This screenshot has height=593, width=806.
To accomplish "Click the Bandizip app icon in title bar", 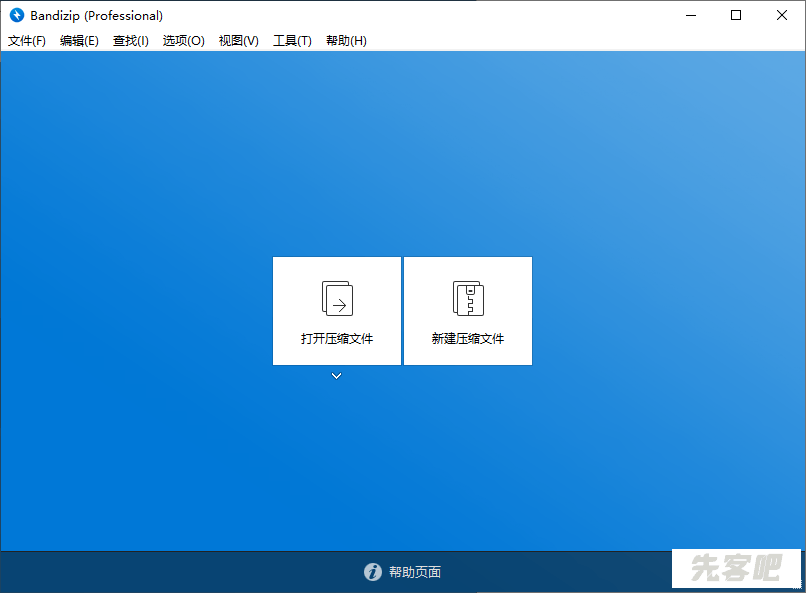I will point(16,16).
